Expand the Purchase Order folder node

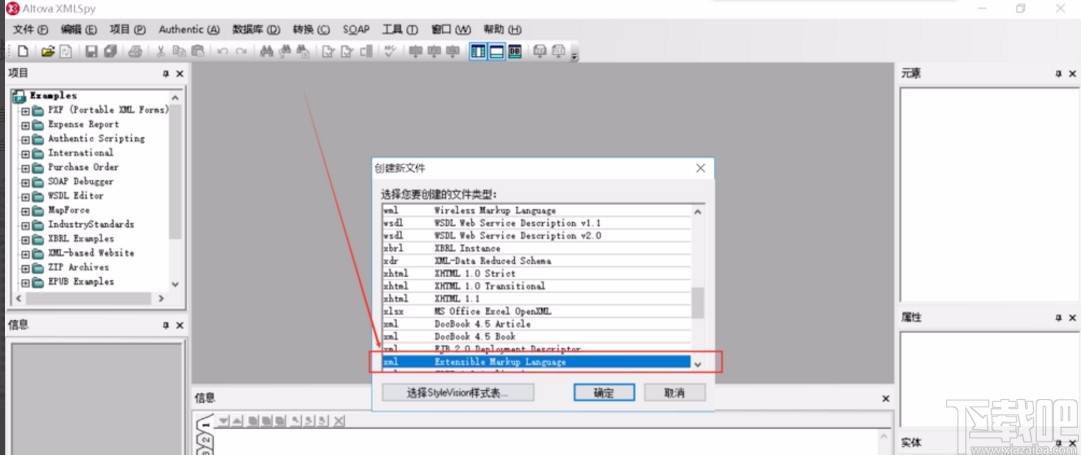26,168
